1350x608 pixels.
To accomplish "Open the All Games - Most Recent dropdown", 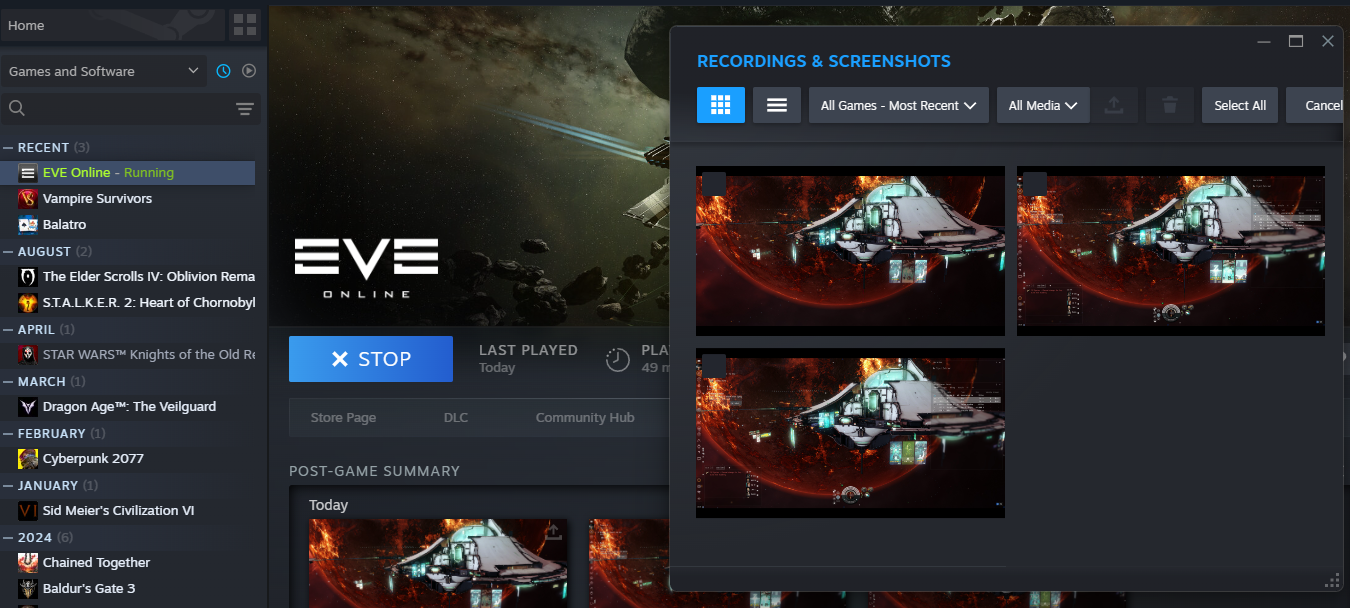I will coord(899,105).
